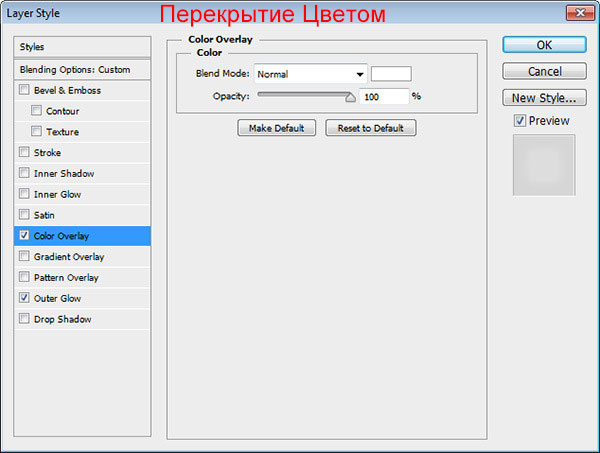Toggle the Preview checkbox
Image resolution: width=600 pixels, height=453 pixels.
pos(520,121)
